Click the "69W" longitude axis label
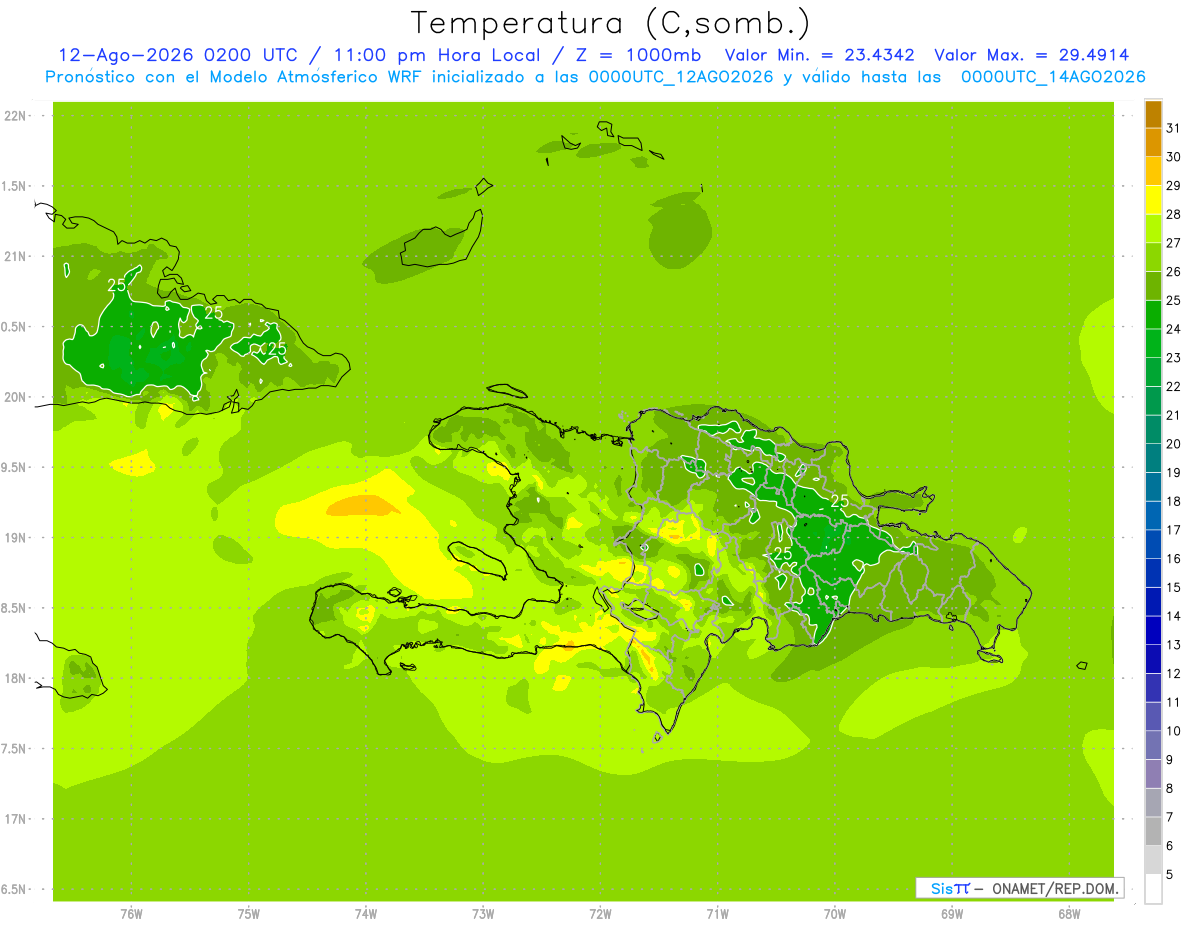The image size is (1200, 927). [952, 915]
